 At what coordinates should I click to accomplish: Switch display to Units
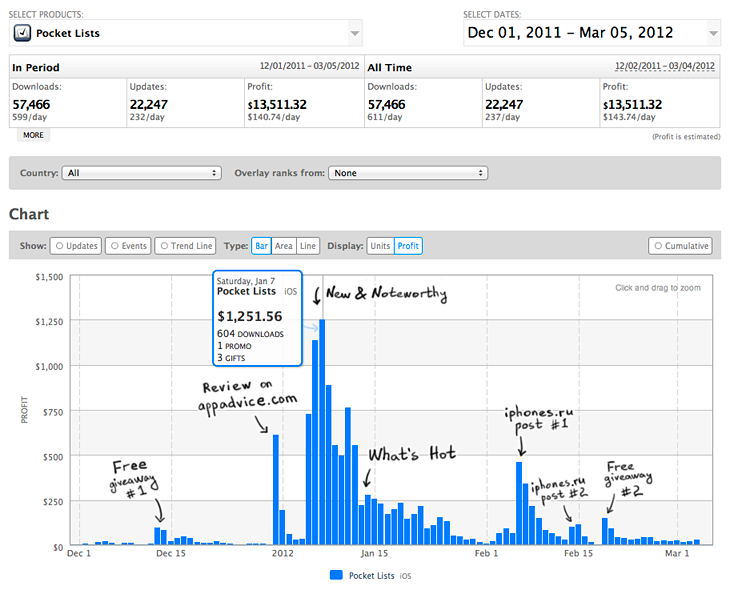[380, 246]
